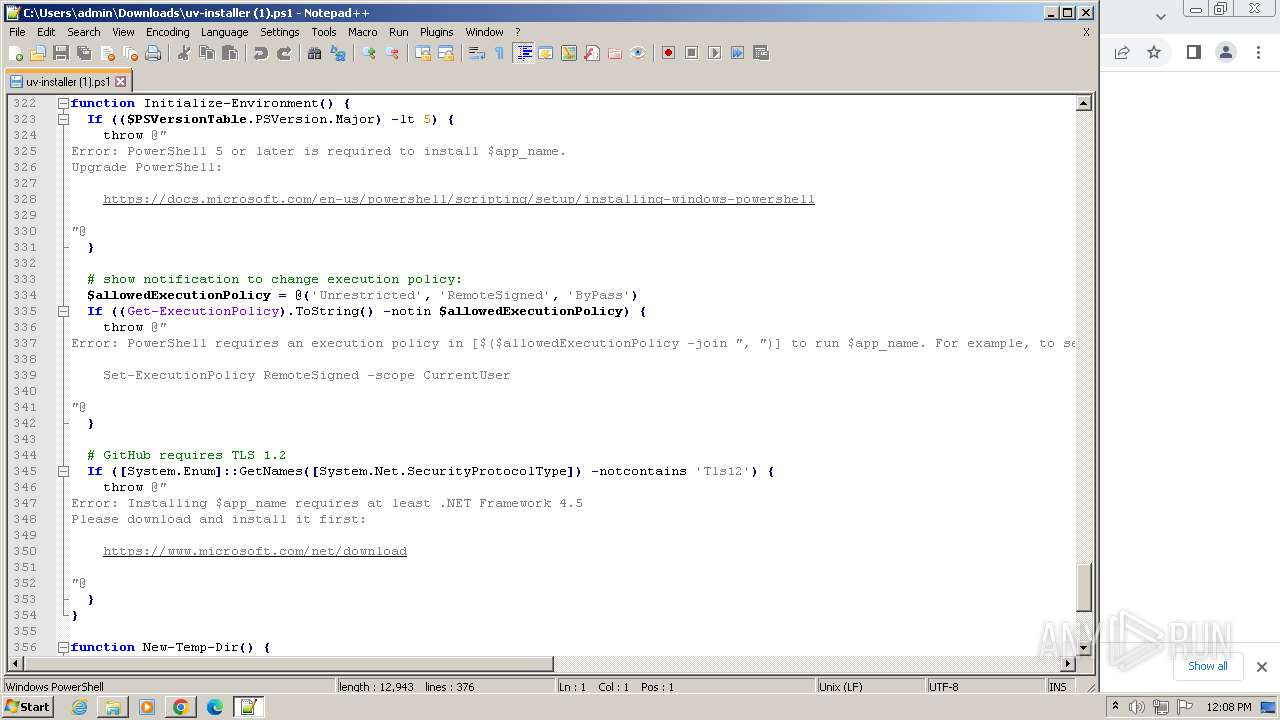Click the Close document toolbar icon
The width and height of the screenshot is (1280, 720).
[107, 53]
